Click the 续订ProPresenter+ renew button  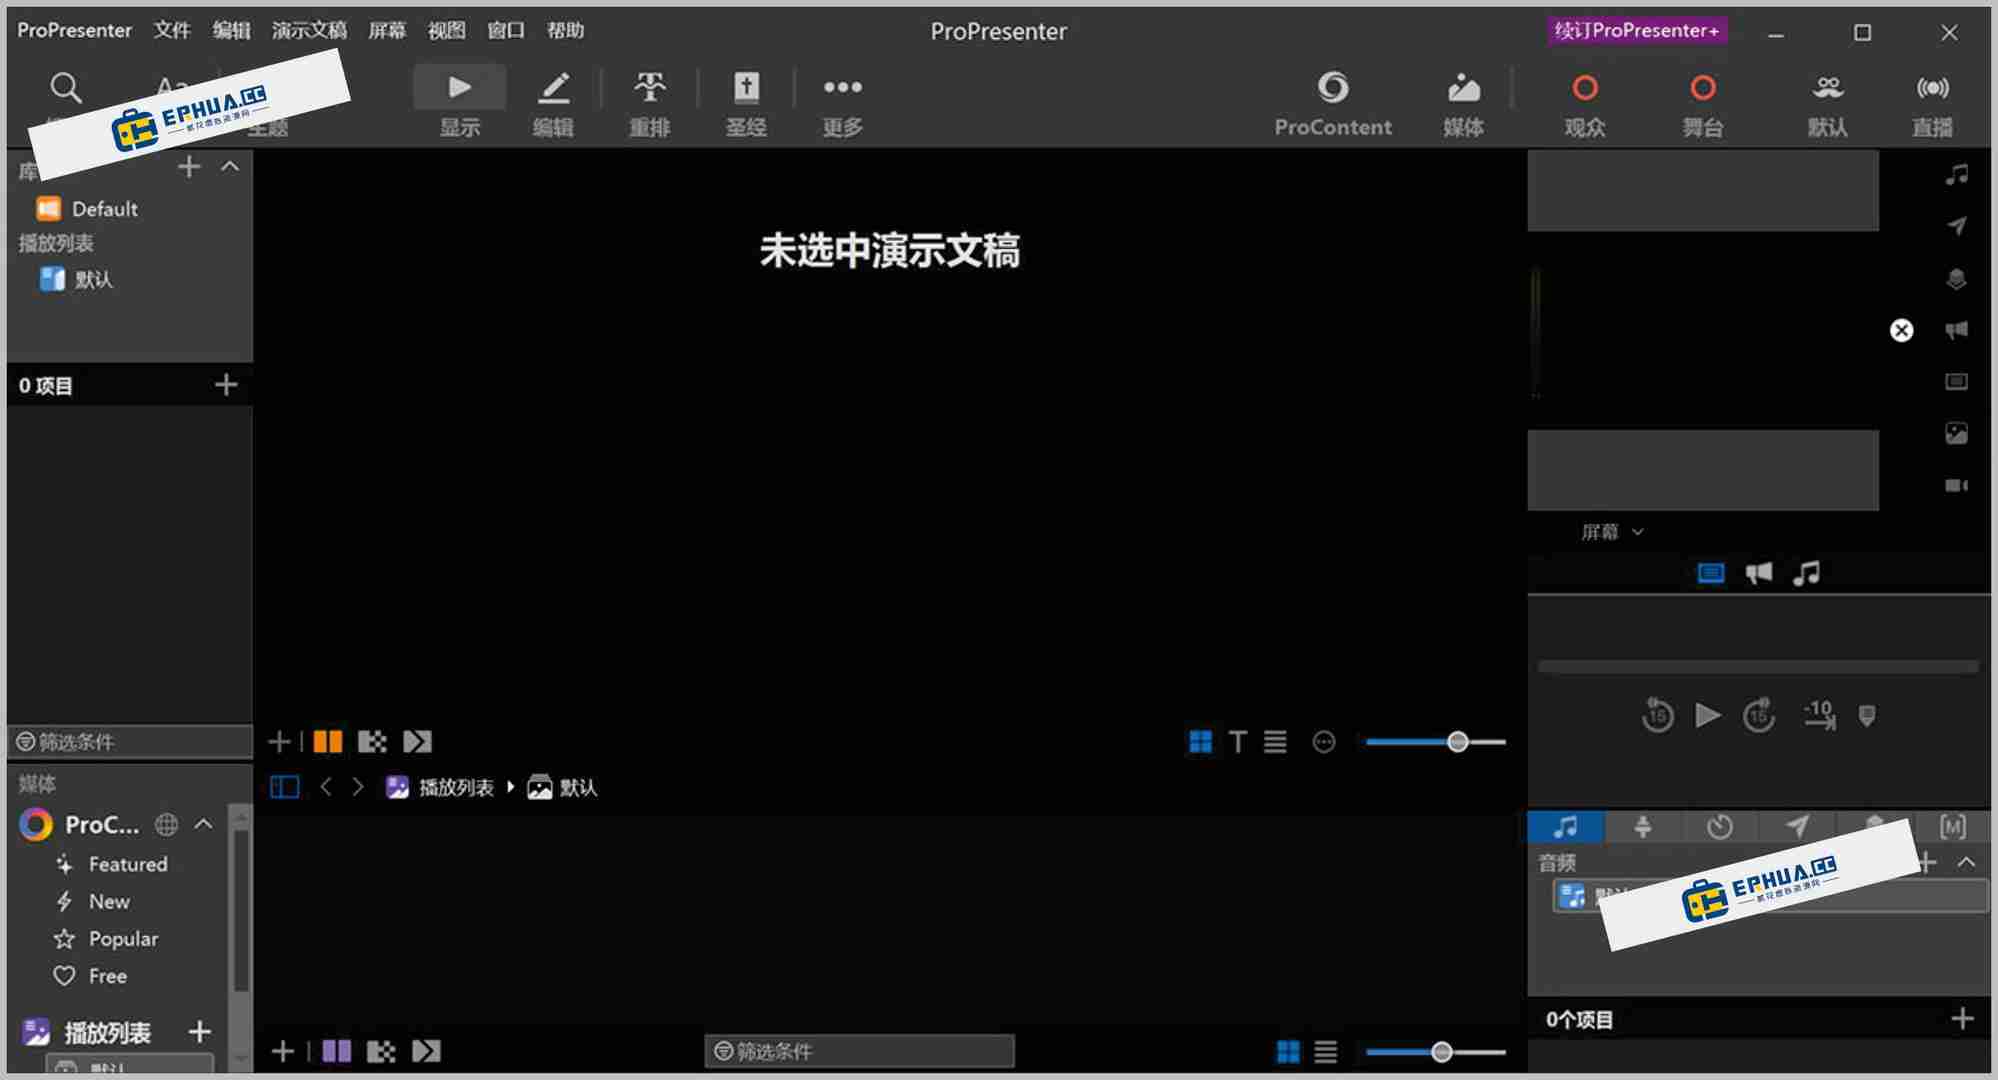point(1636,30)
